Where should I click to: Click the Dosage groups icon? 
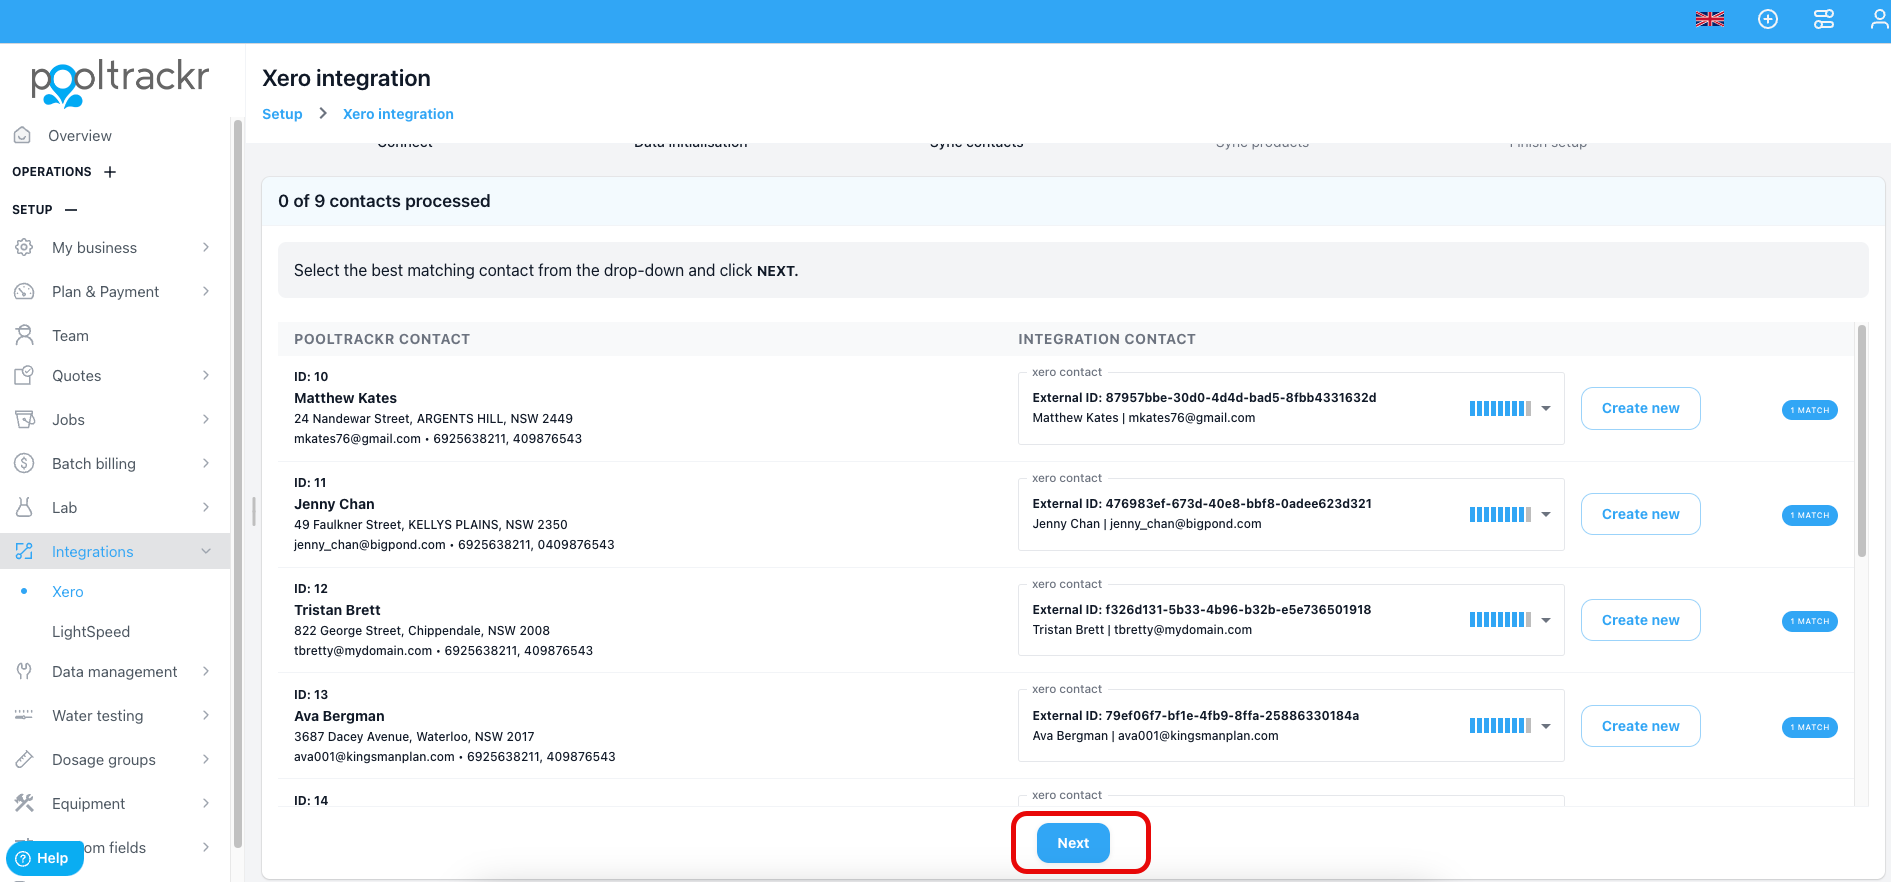click(x=24, y=759)
